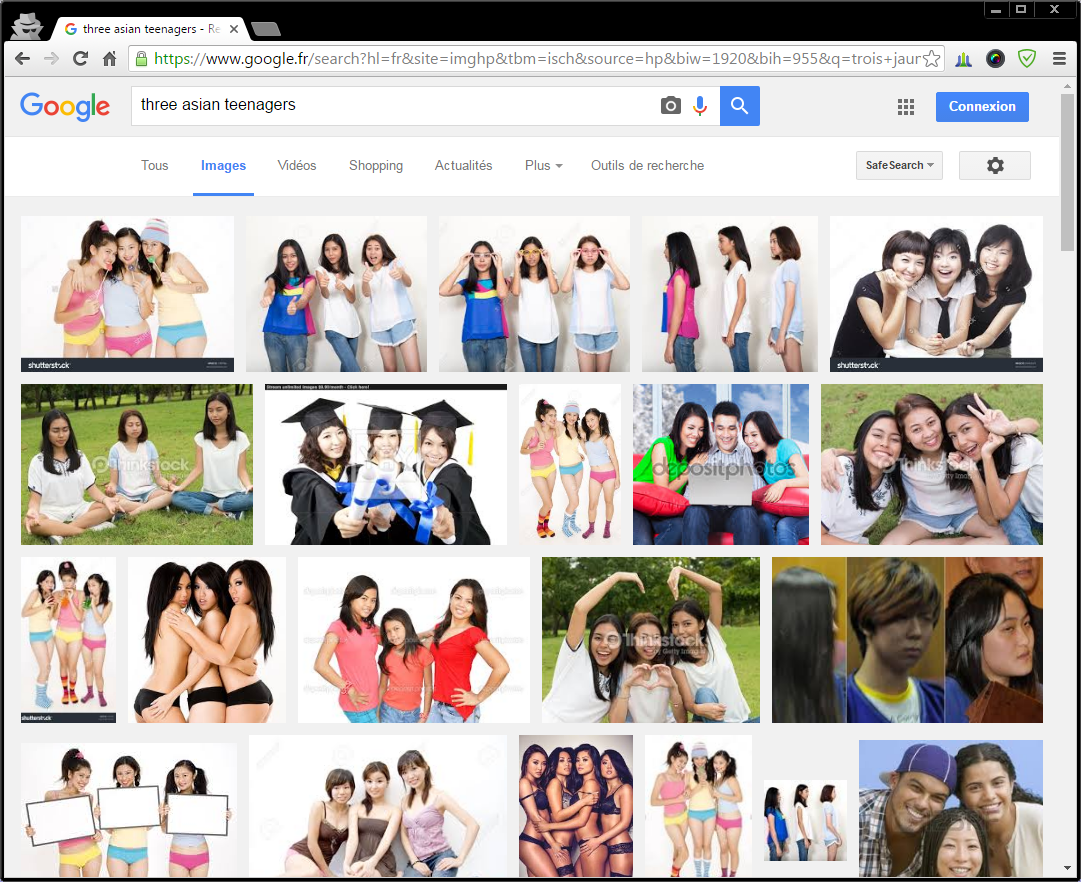The image size is (1081, 882).
Task: Open the settings gear button
Action: click(x=994, y=166)
